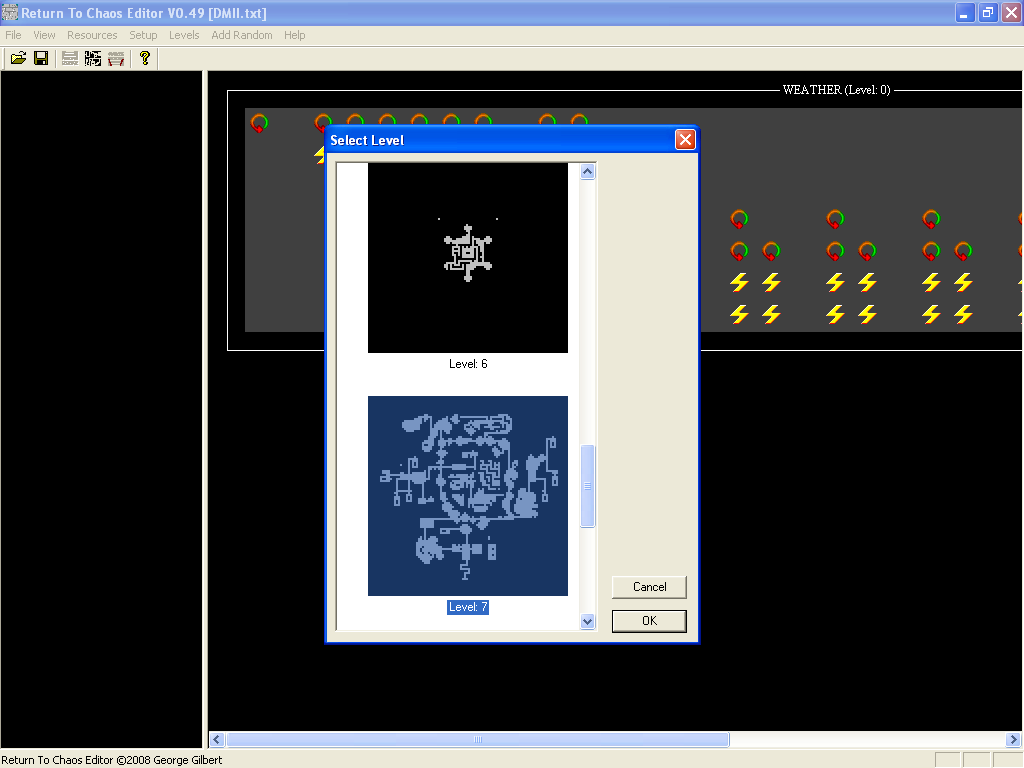Toggle the leftmost rotation icon in weather grid
Viewport: 1024px width, 768px height.
click(x=259, y=122)
